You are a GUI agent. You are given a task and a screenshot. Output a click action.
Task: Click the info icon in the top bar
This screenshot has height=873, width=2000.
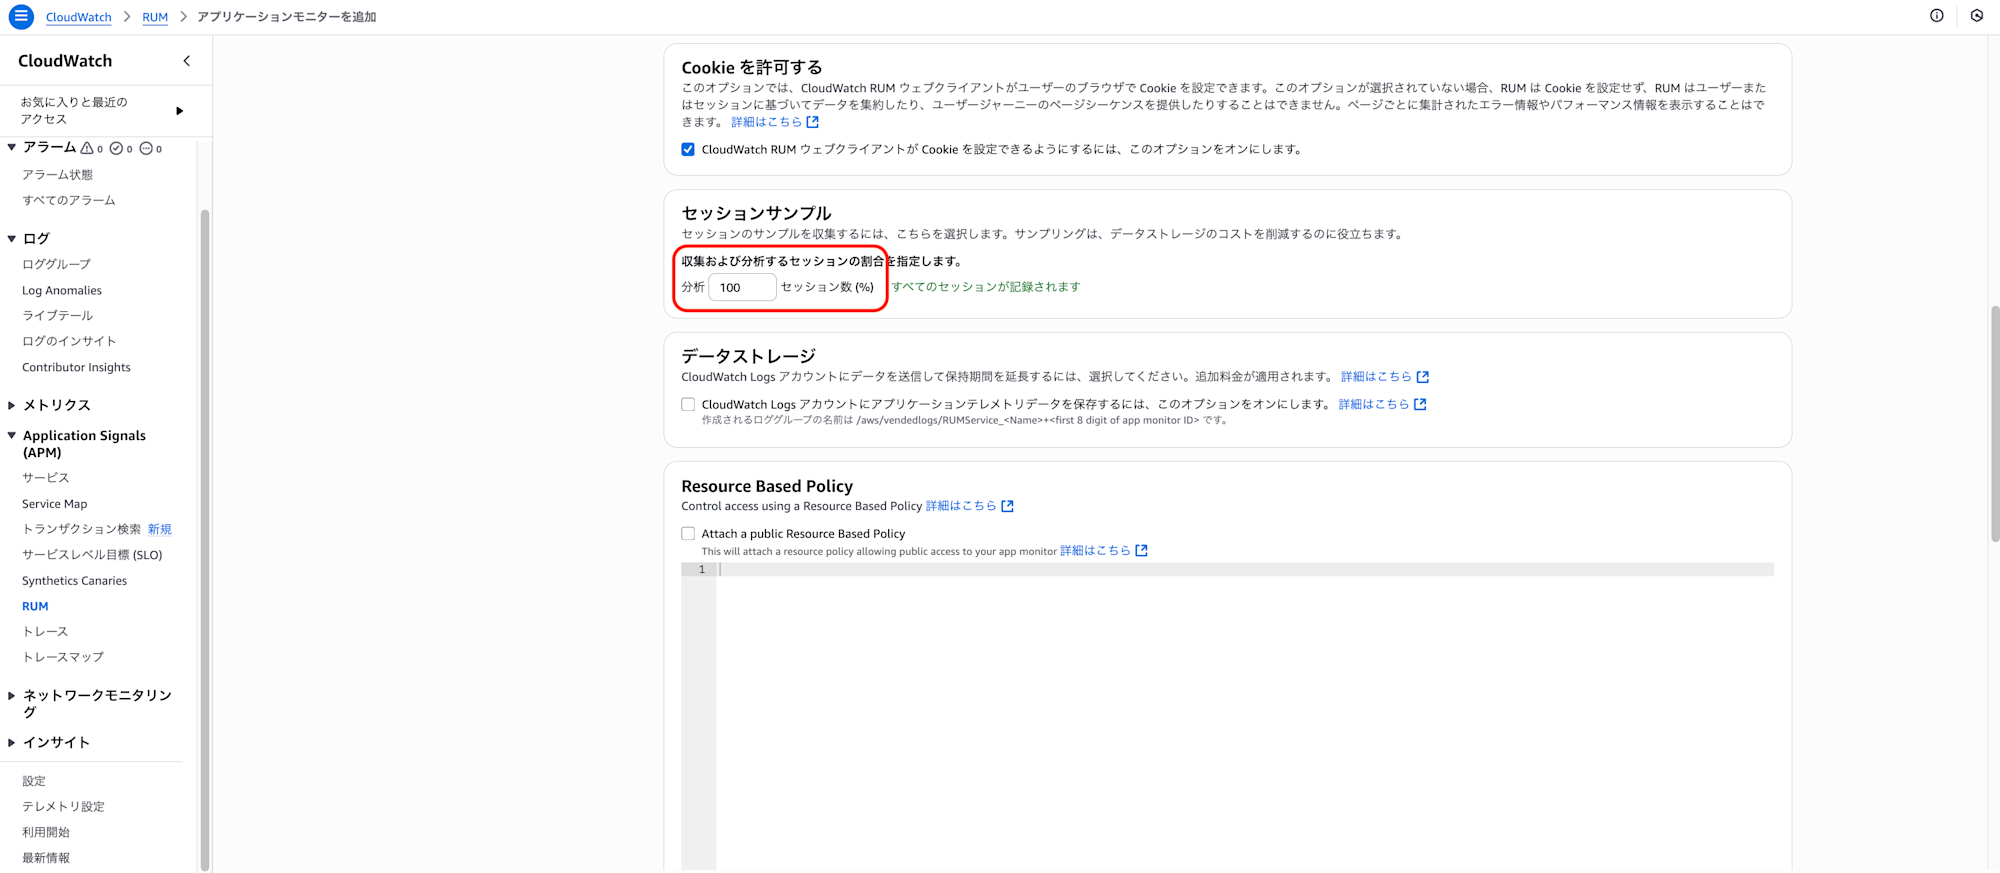(1937, 16)
